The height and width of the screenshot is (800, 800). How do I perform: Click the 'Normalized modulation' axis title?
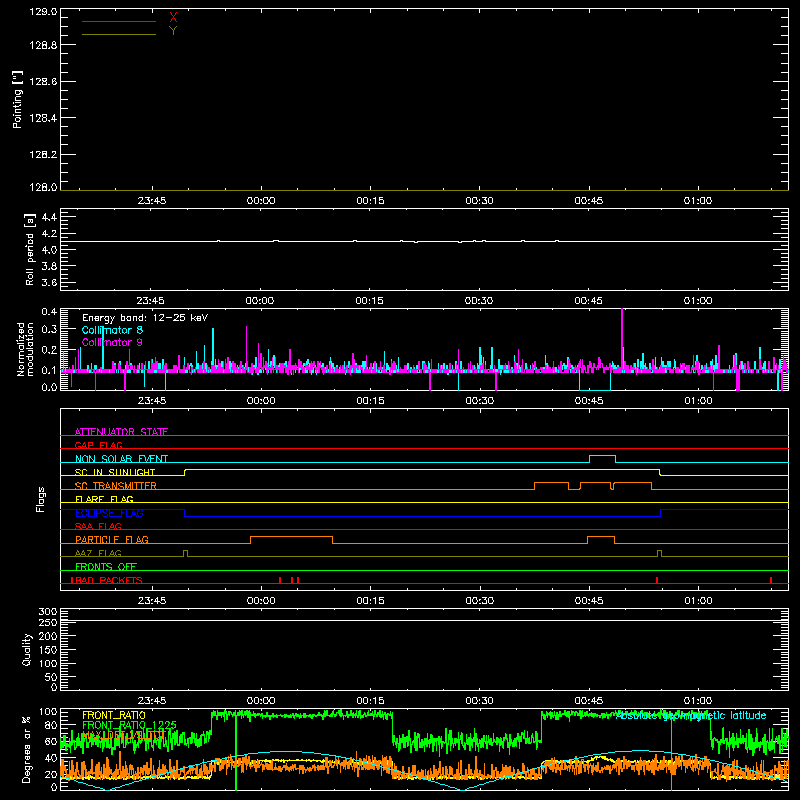pos(25,349)
